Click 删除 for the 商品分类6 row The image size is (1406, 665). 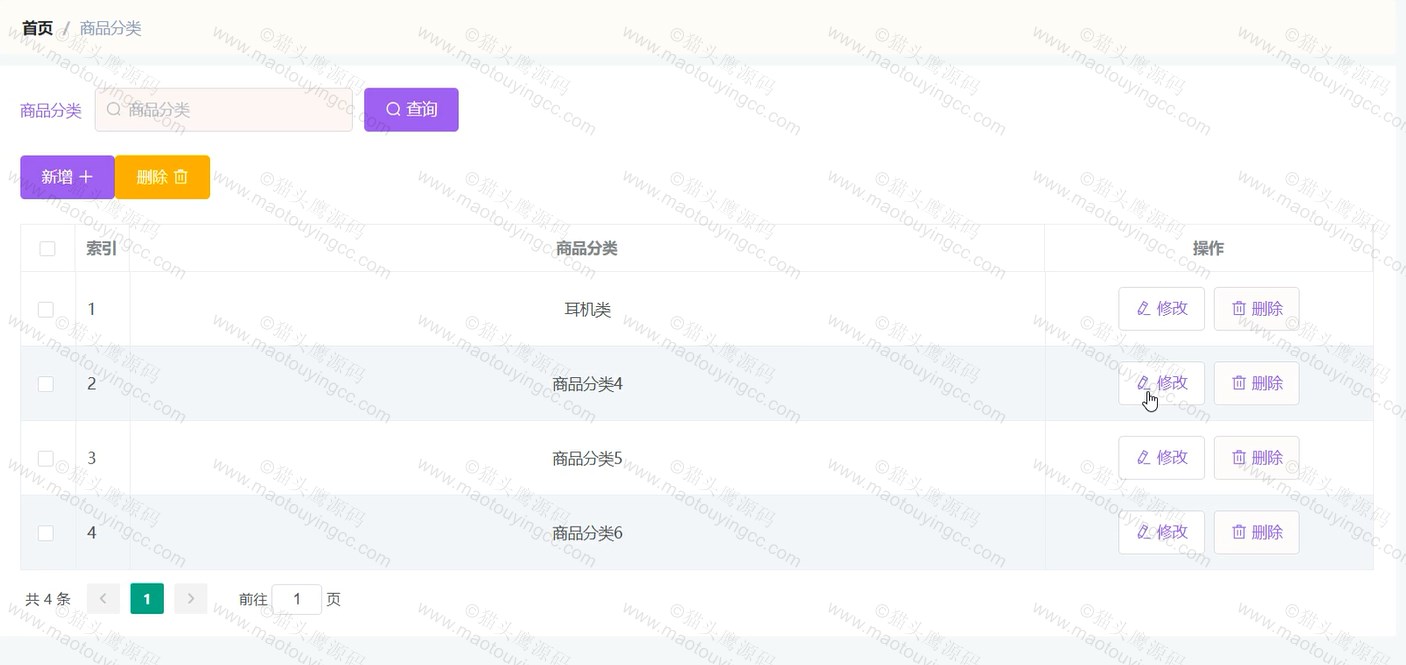pos(1256,532)
